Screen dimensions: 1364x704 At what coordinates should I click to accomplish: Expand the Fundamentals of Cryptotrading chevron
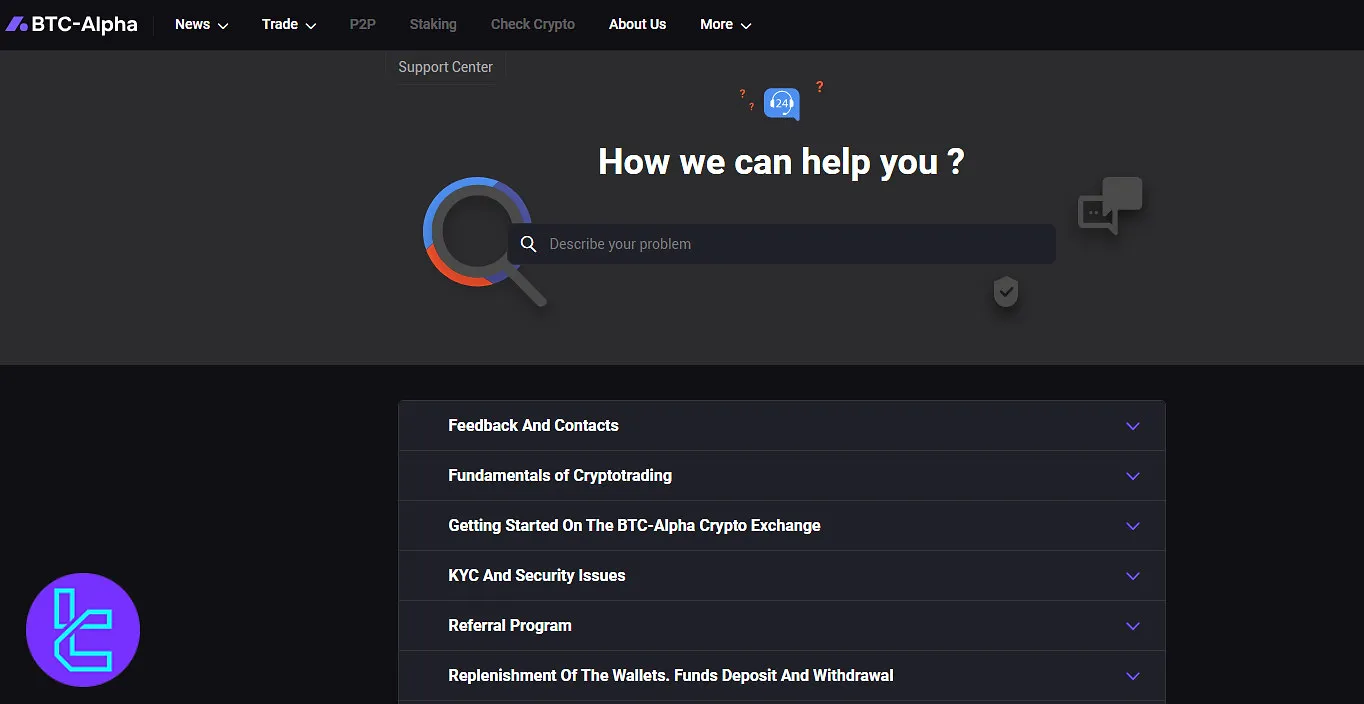point(1132,476)
